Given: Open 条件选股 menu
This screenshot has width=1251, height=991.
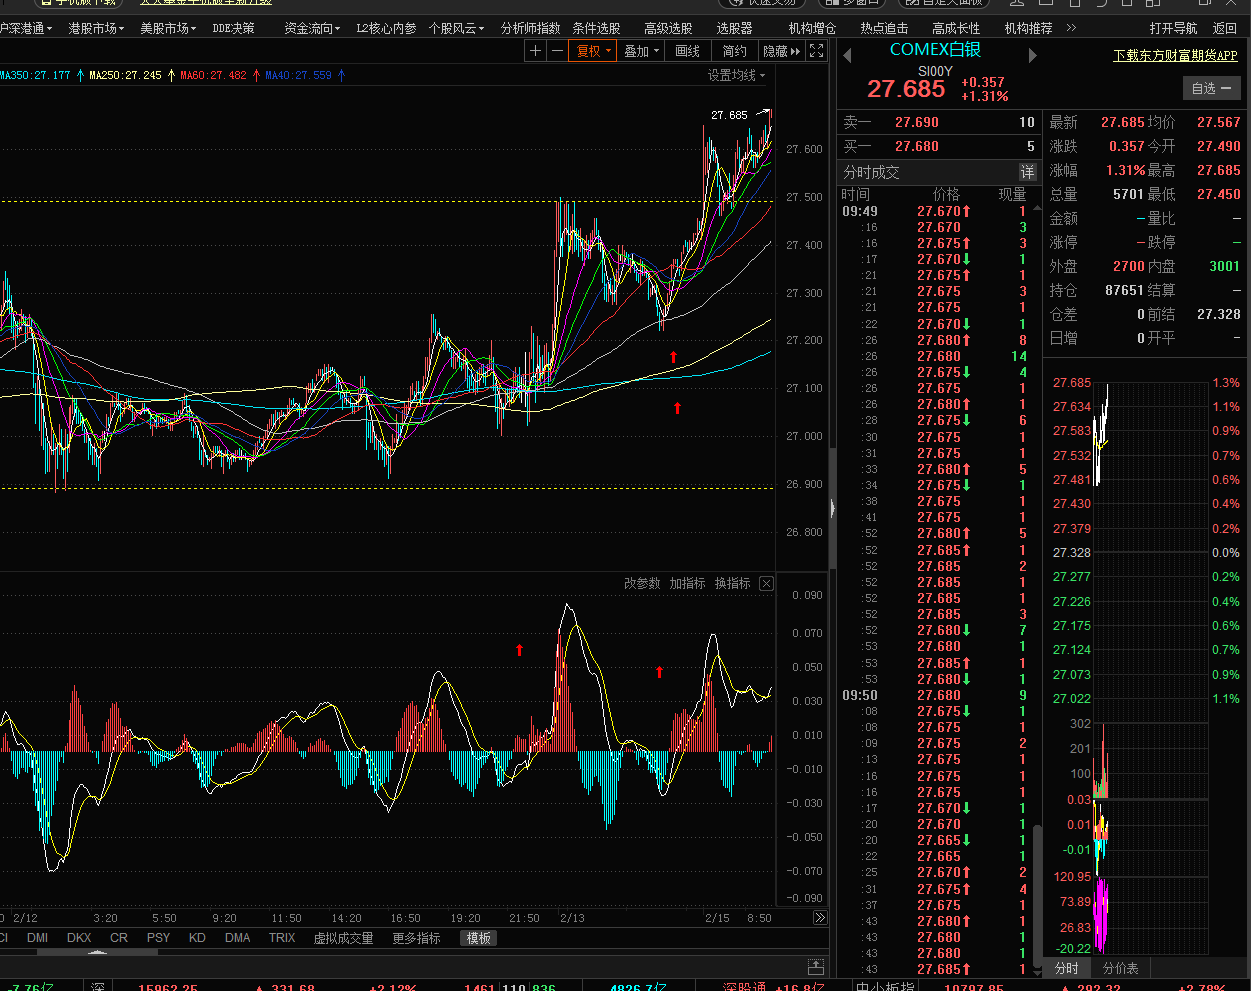Looking at the screenshot, I should click(x=596, y=28).
